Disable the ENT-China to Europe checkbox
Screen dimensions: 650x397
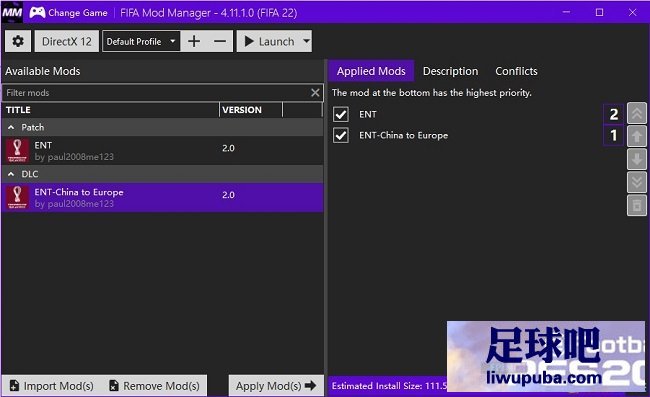tap(341, 135)
